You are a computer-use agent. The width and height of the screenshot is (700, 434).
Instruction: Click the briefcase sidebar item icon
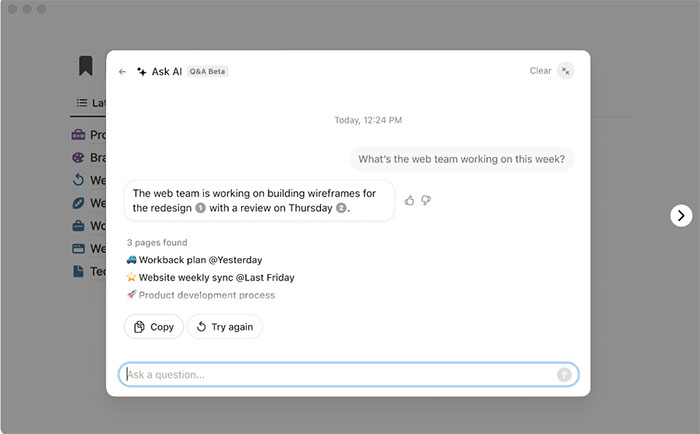click(x=79, y=226)
